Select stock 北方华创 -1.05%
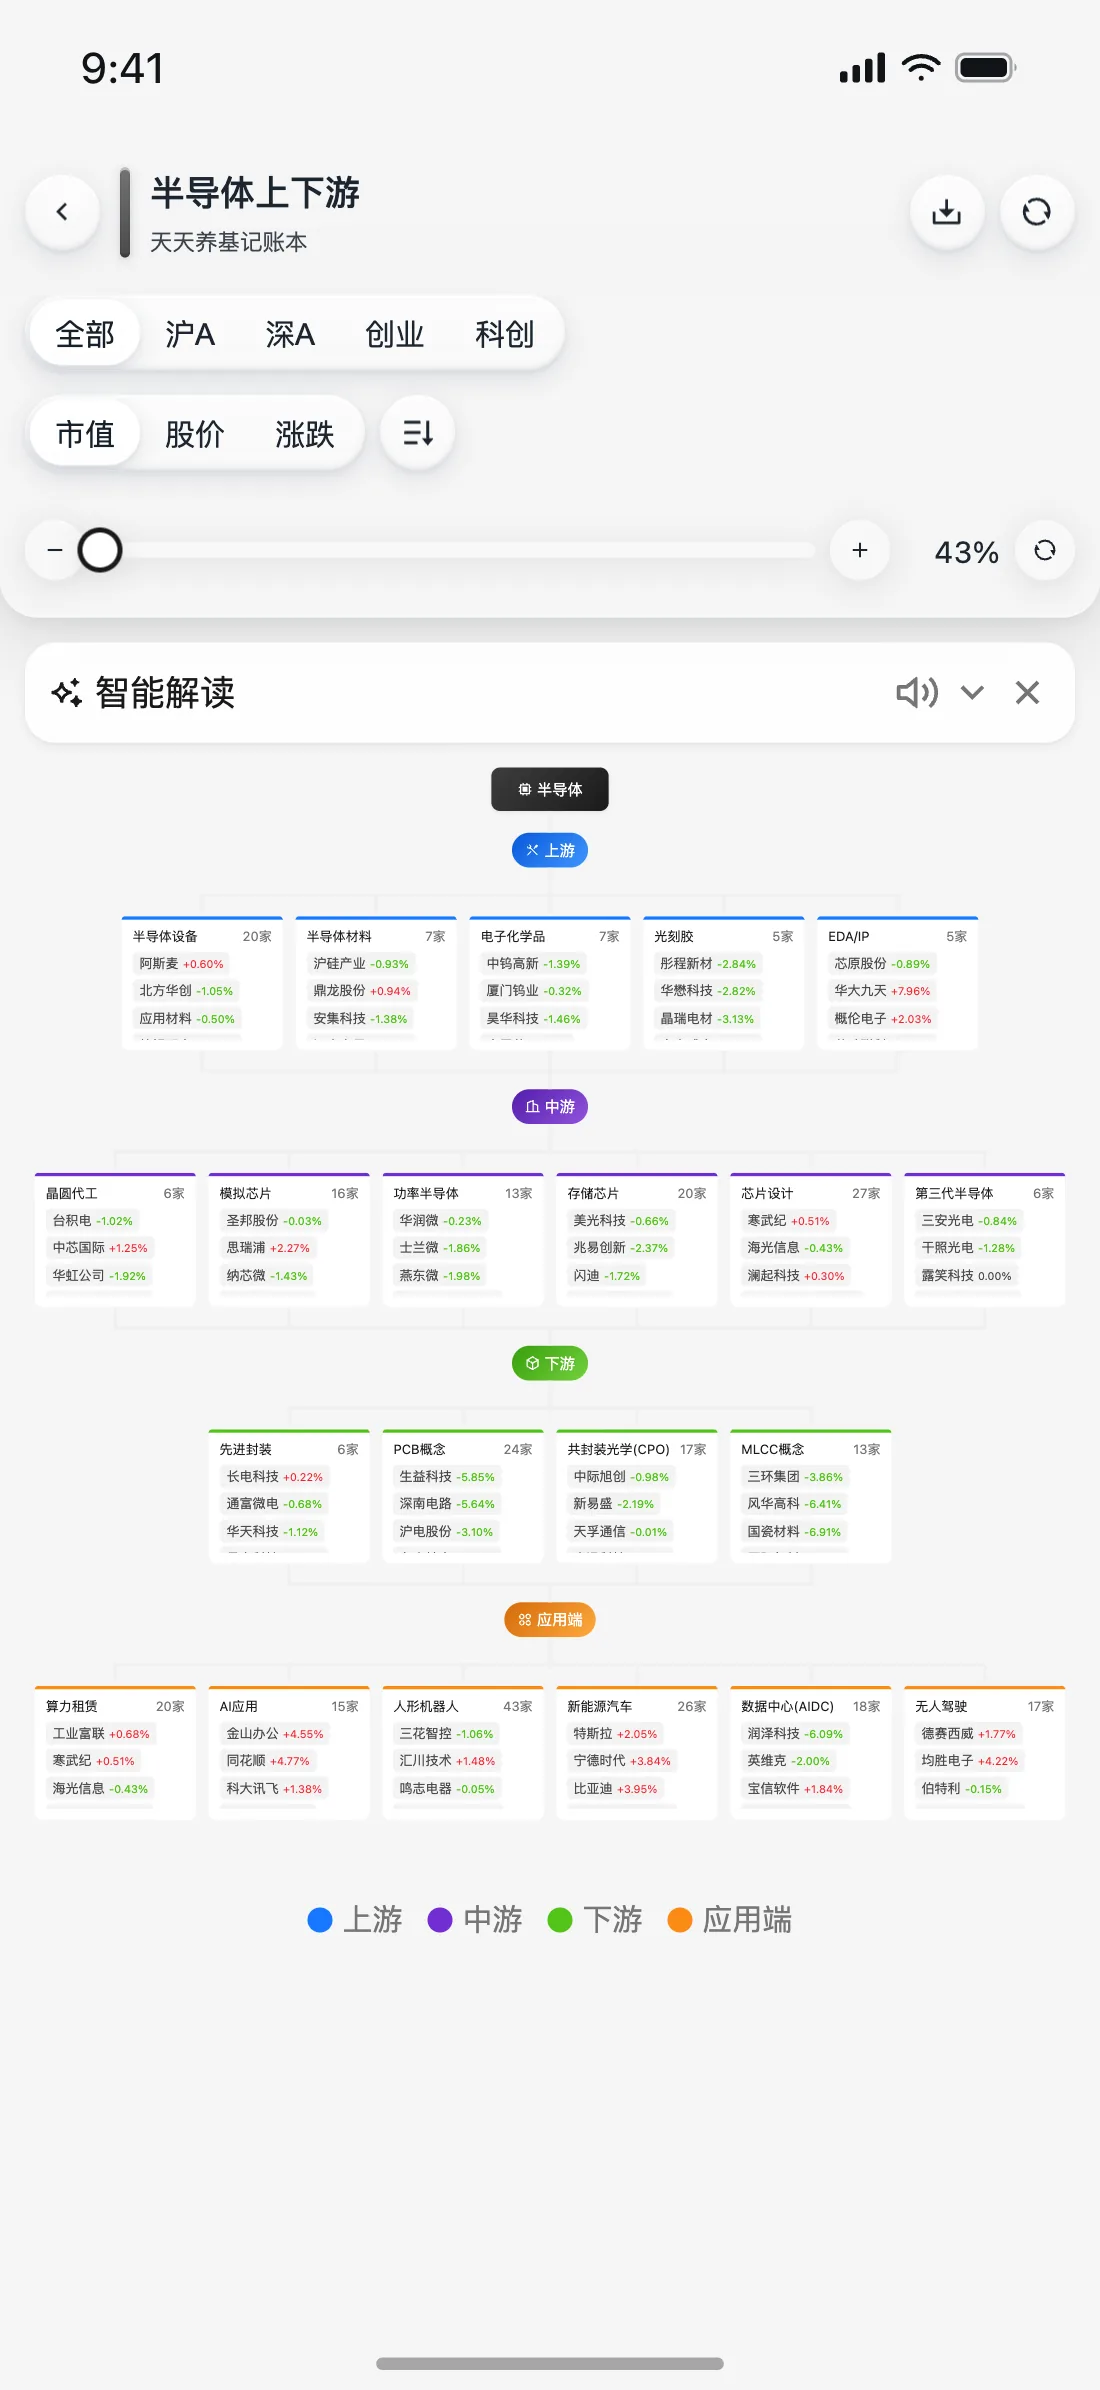1100x2390 pixels. tap(186, 991)
